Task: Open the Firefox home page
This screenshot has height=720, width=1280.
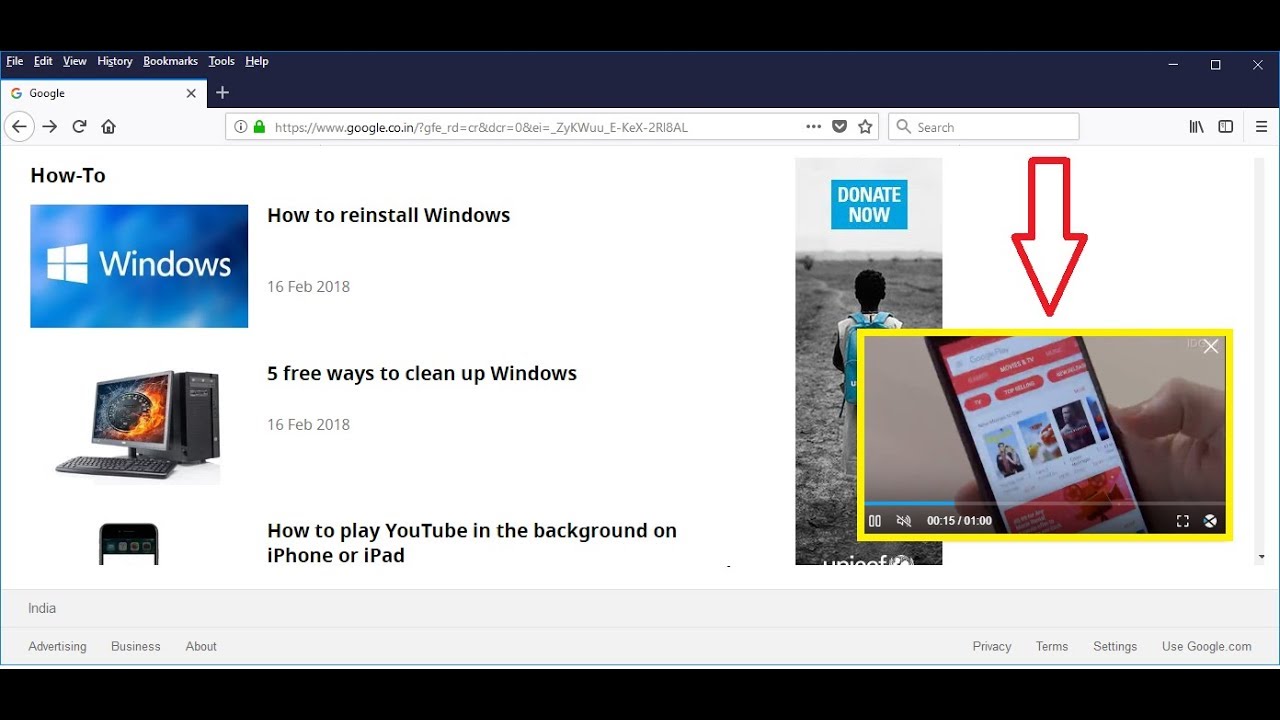Action: [x=109, y=127]
